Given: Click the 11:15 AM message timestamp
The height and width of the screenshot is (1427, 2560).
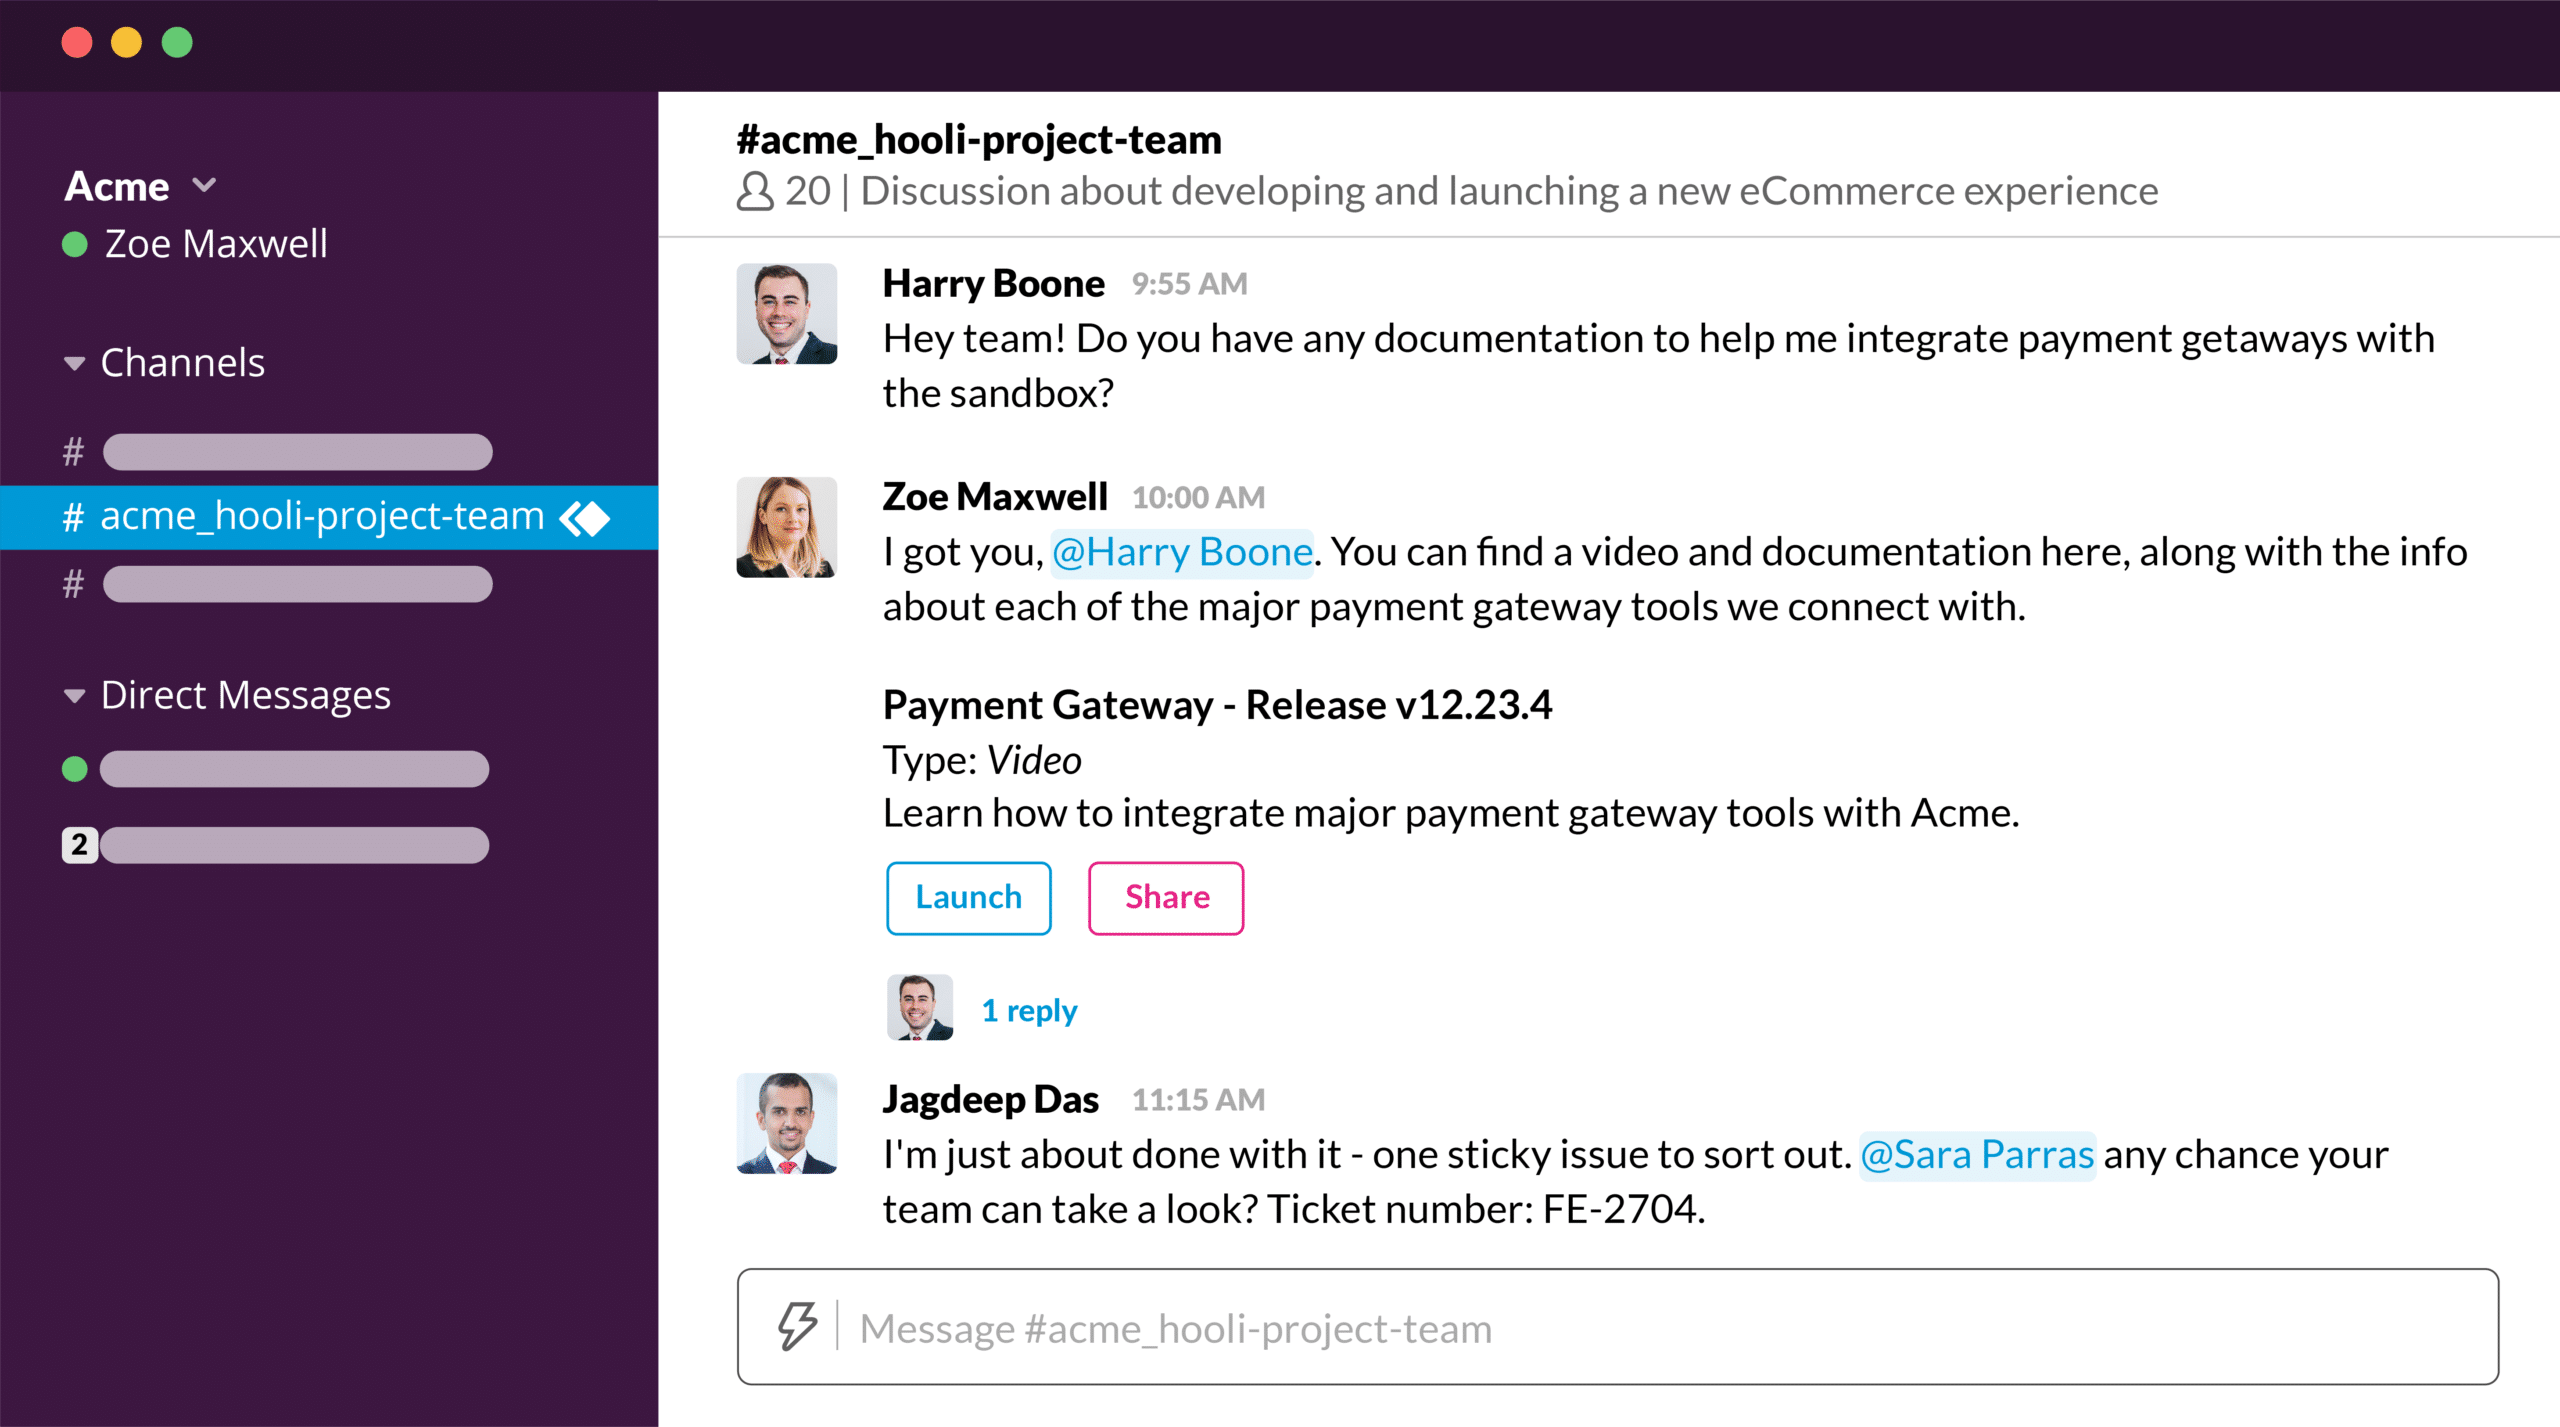Looking at the screenshot, I should pos(1198,1100).
